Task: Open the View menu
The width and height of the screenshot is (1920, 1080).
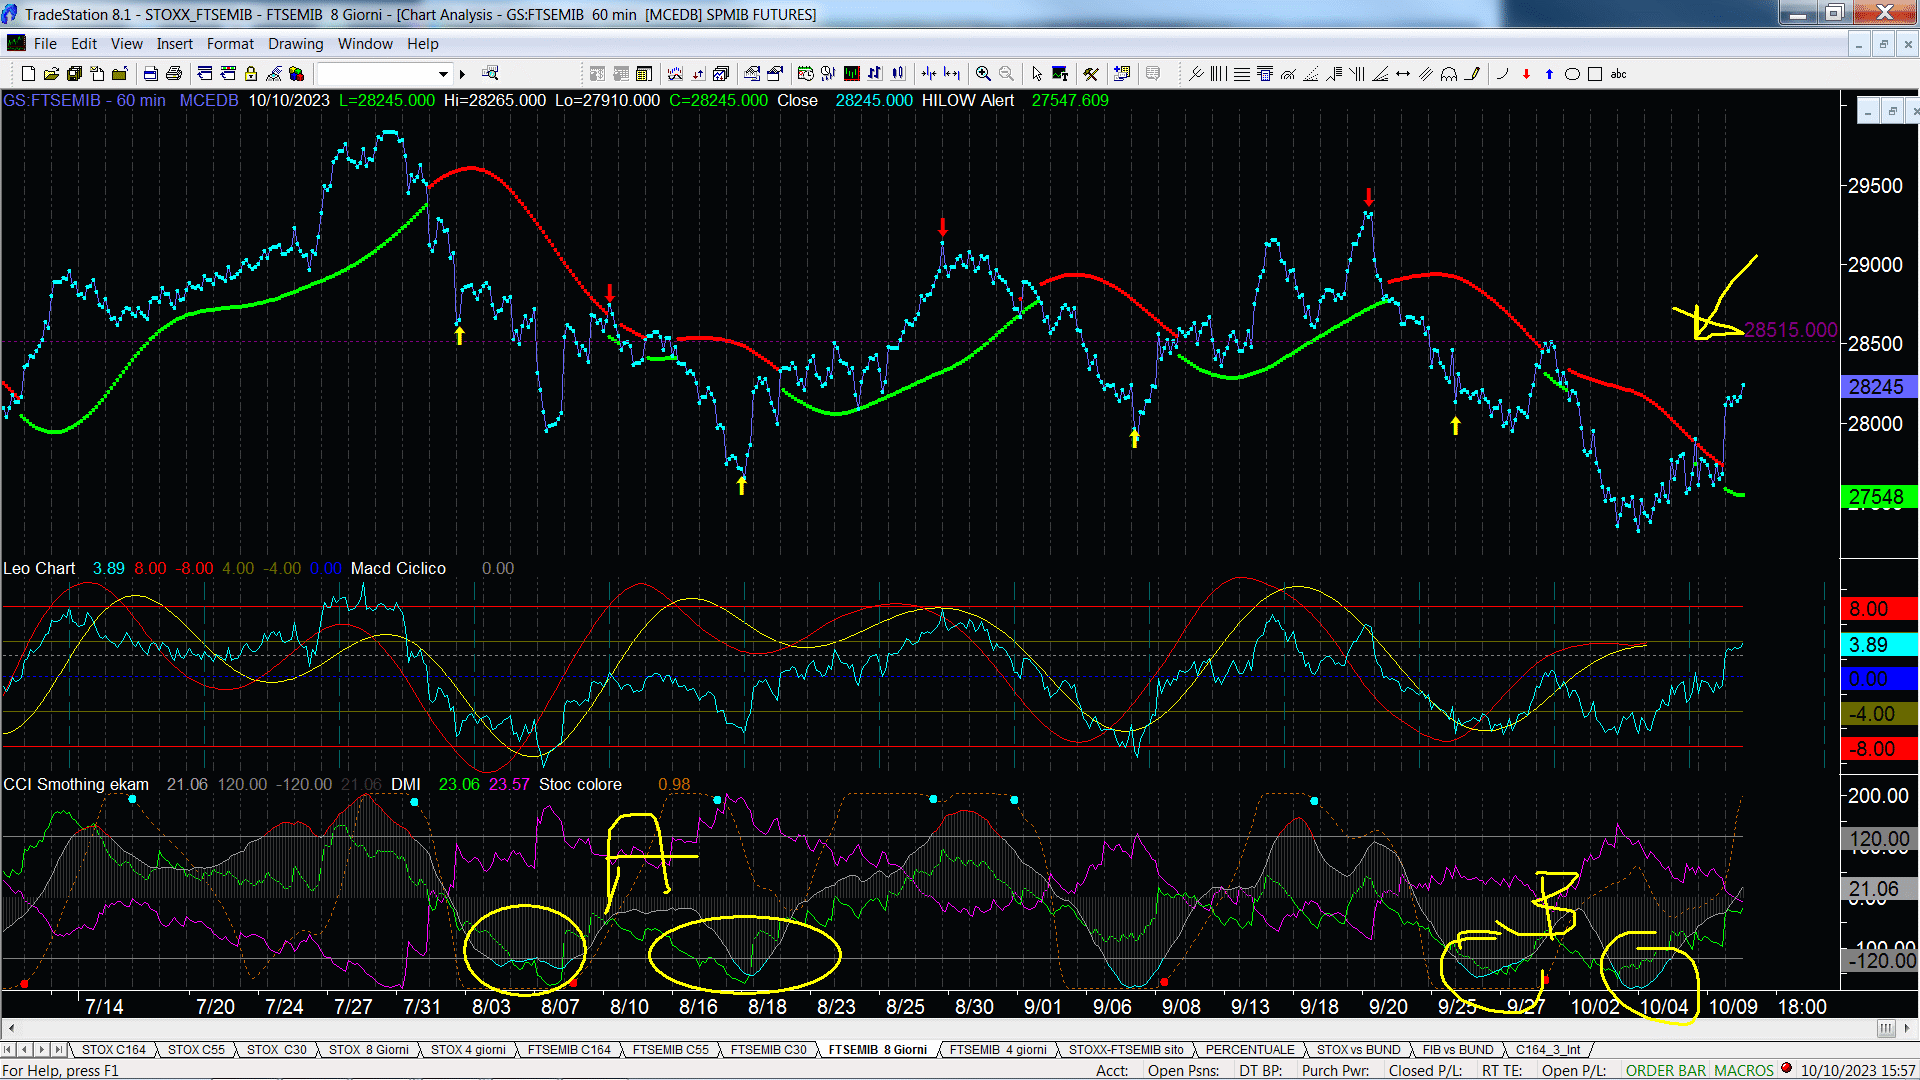Action: coord(127,44)
